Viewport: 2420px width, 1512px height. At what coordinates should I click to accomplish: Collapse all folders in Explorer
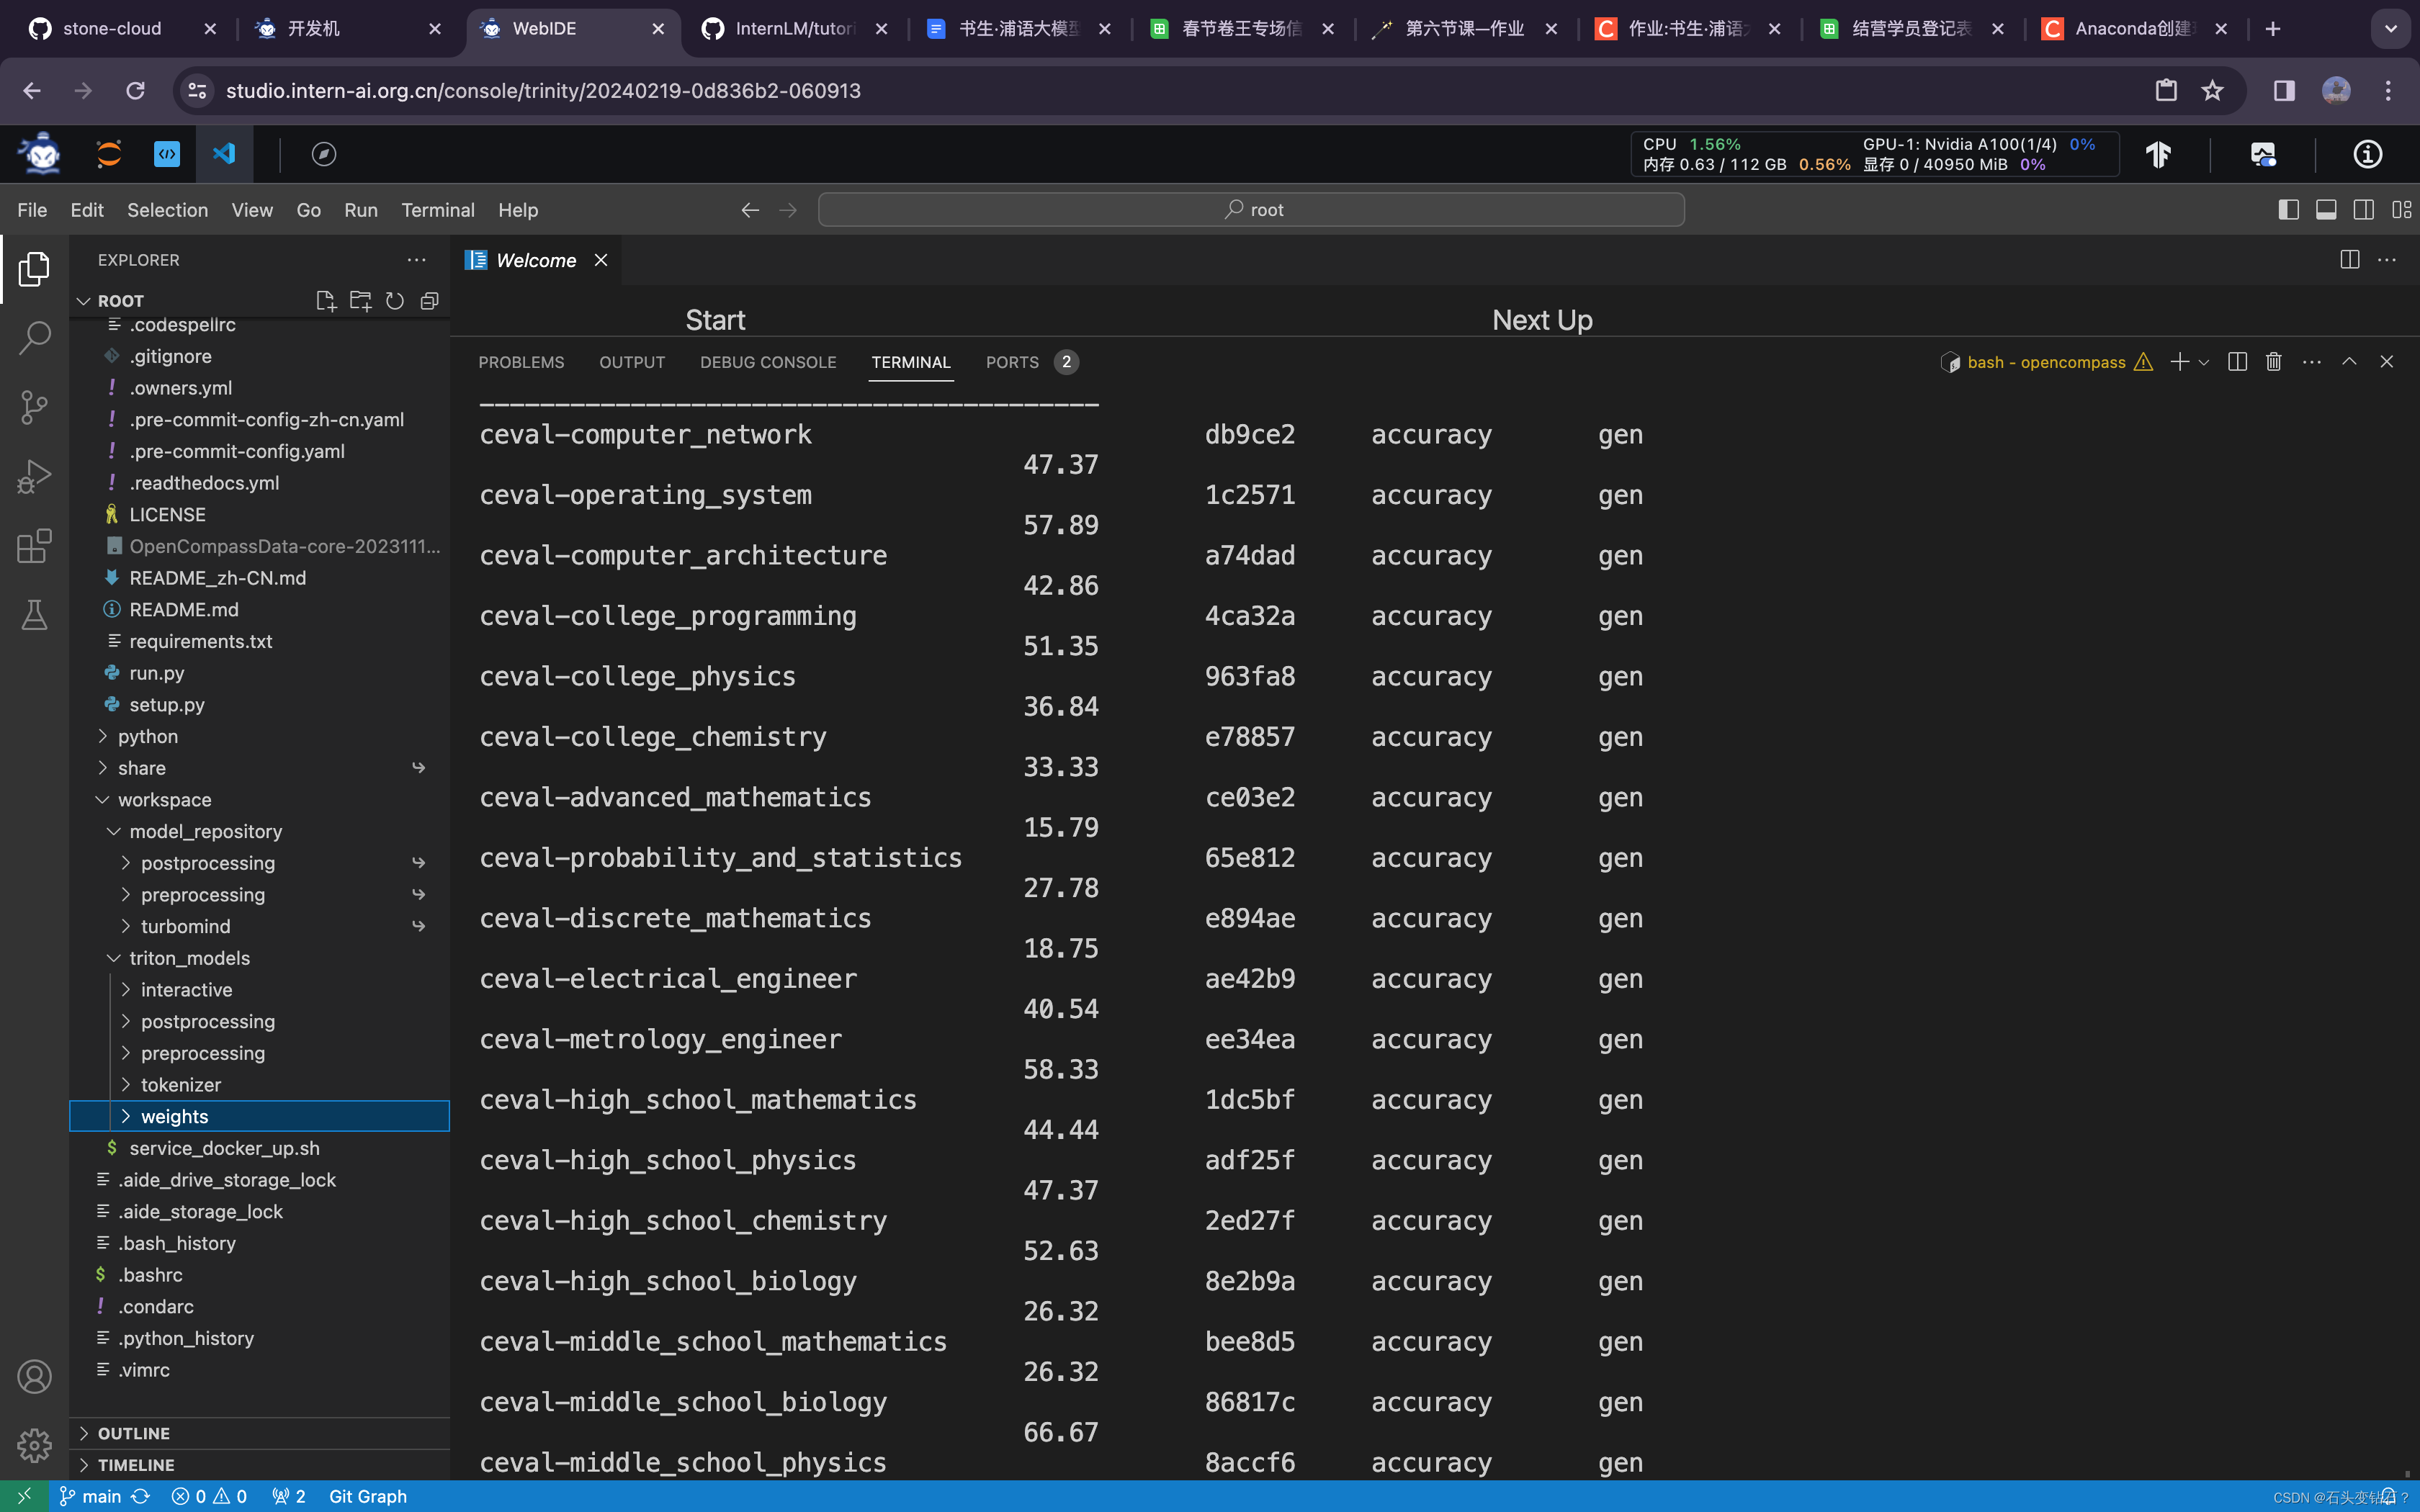[430, 301]
